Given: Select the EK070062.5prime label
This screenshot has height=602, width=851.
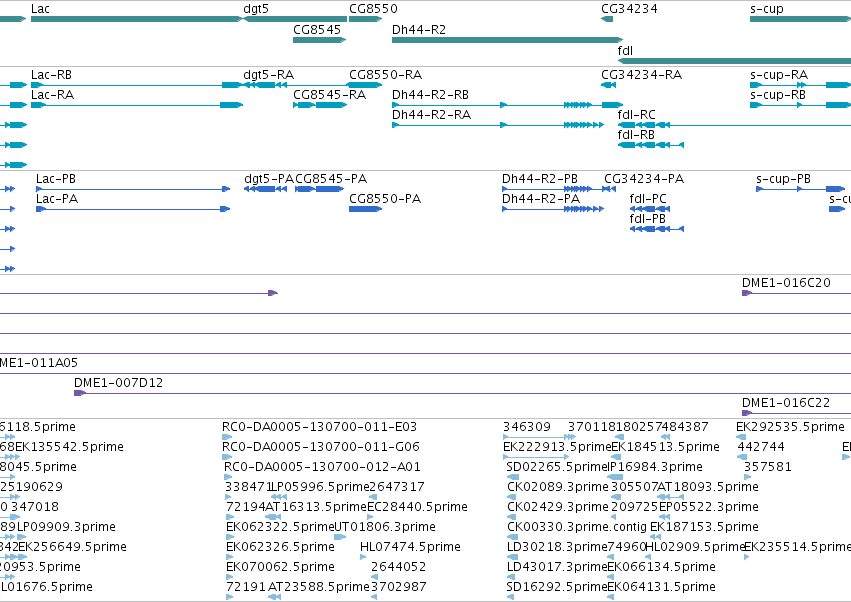Looking at the screenshot, I should pyautogui.click(x=280, y=567).
